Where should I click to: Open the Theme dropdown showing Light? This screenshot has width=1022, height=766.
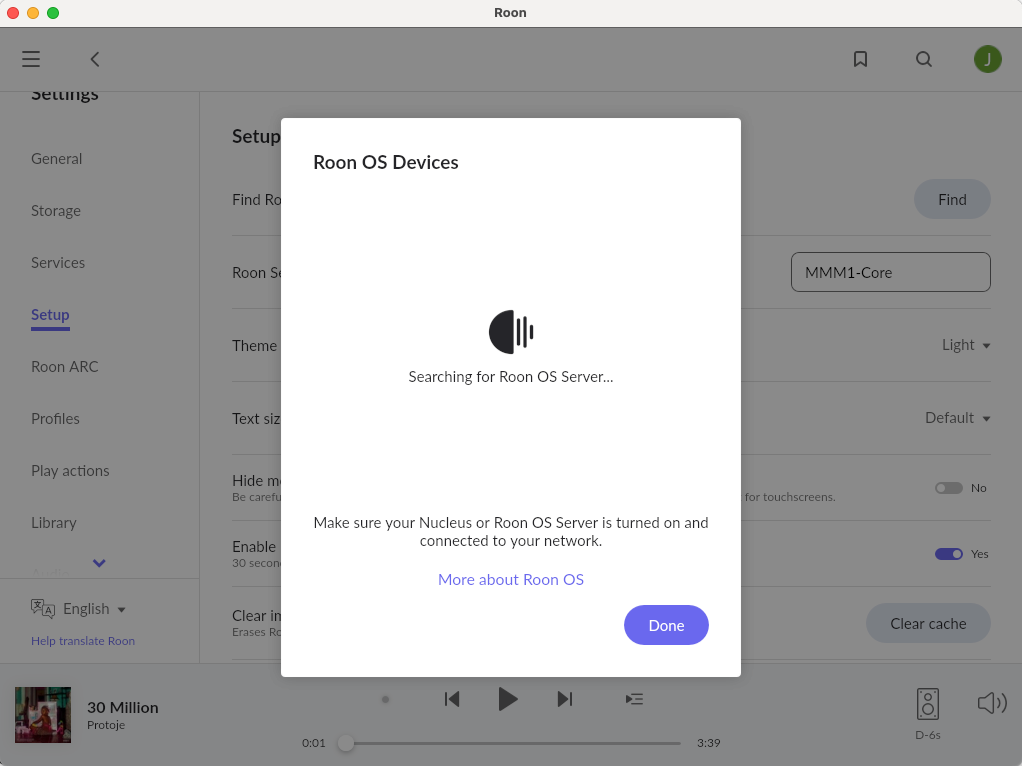point(966,345)
